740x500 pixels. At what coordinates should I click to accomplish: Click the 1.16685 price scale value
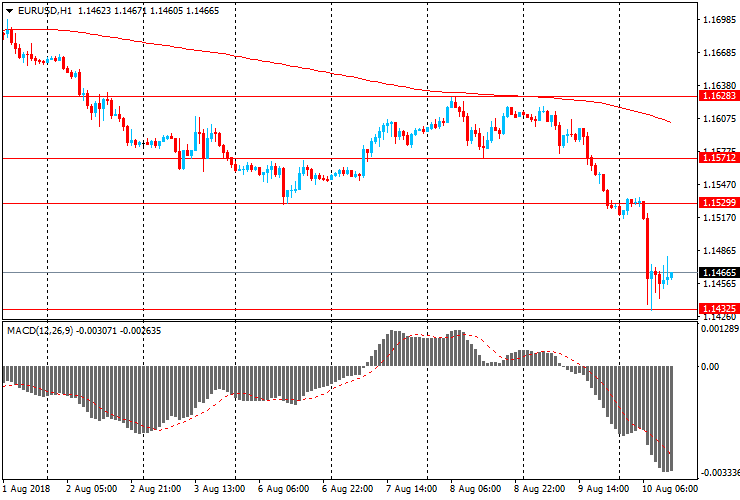pyautogui.click(x=719, y=52)
